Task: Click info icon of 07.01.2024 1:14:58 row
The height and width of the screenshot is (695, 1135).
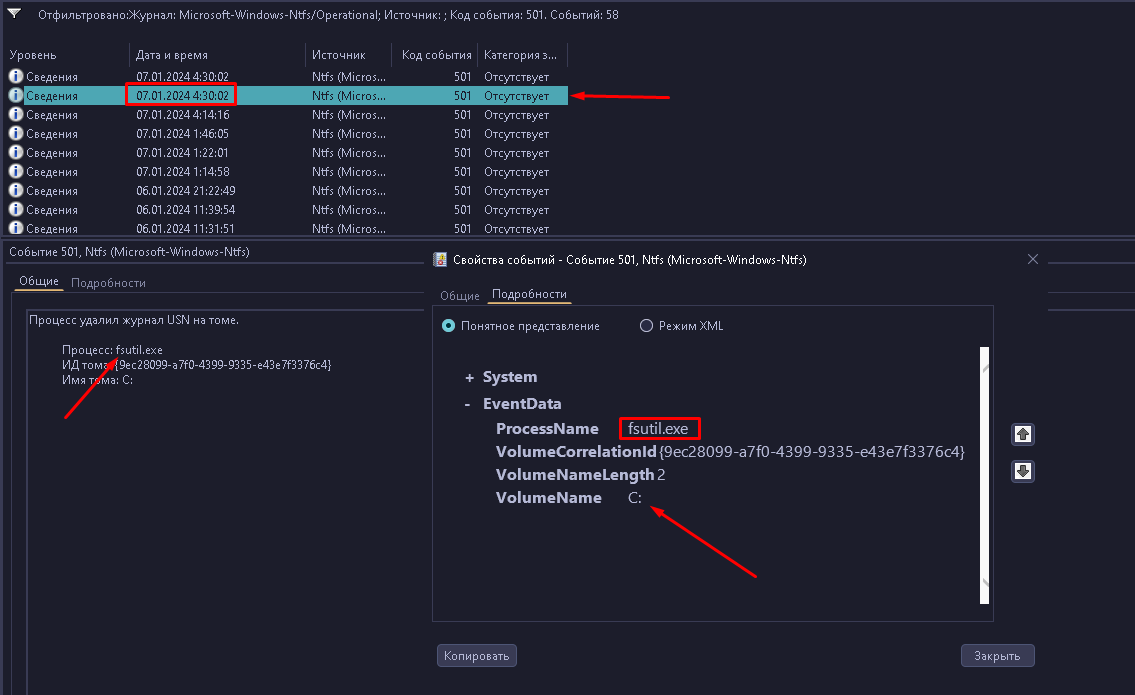Action: pos(16,172)
